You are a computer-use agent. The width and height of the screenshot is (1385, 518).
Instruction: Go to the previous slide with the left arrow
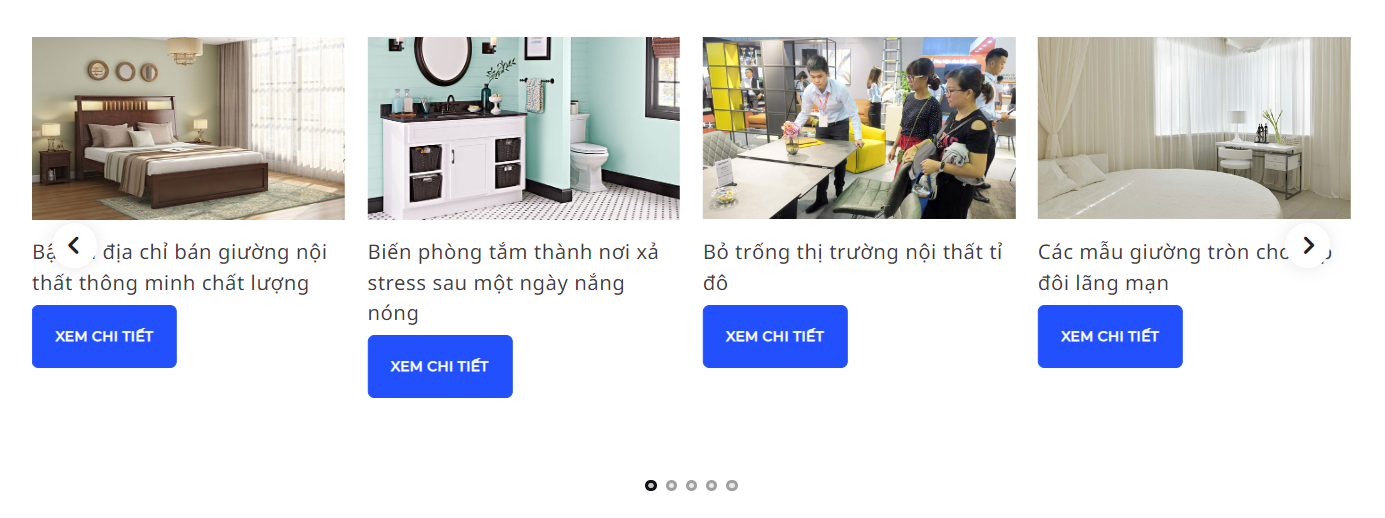[x=74, y=245]
